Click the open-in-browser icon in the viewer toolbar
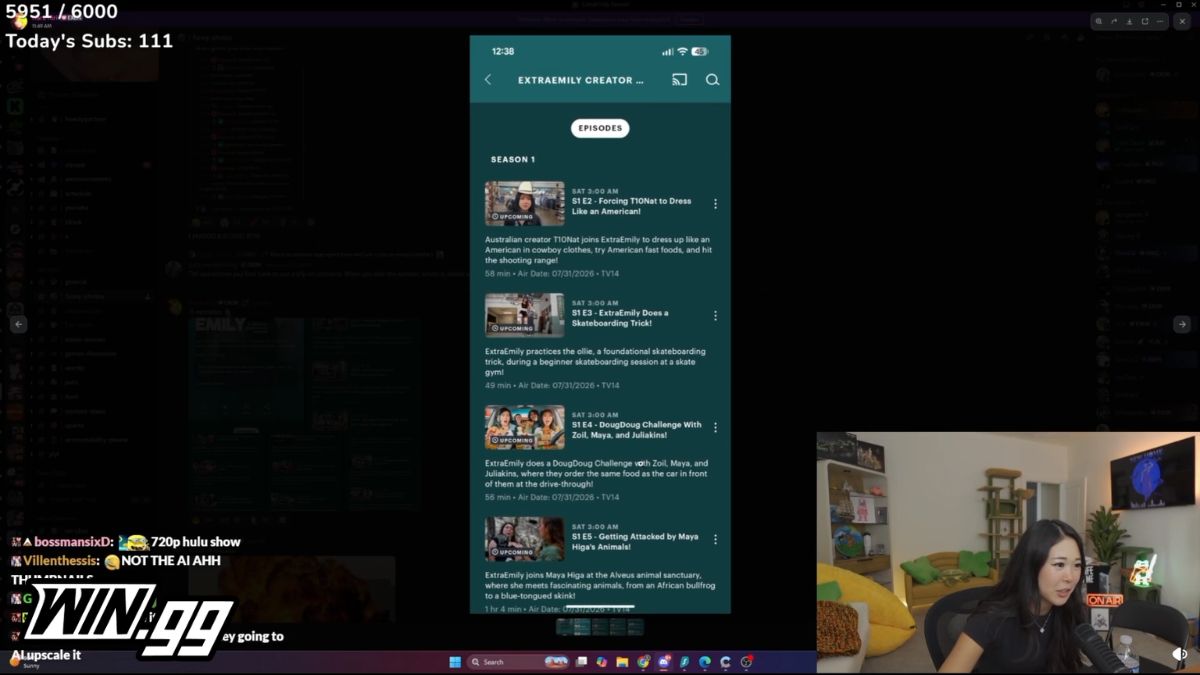 click(x=1145, y=21)
